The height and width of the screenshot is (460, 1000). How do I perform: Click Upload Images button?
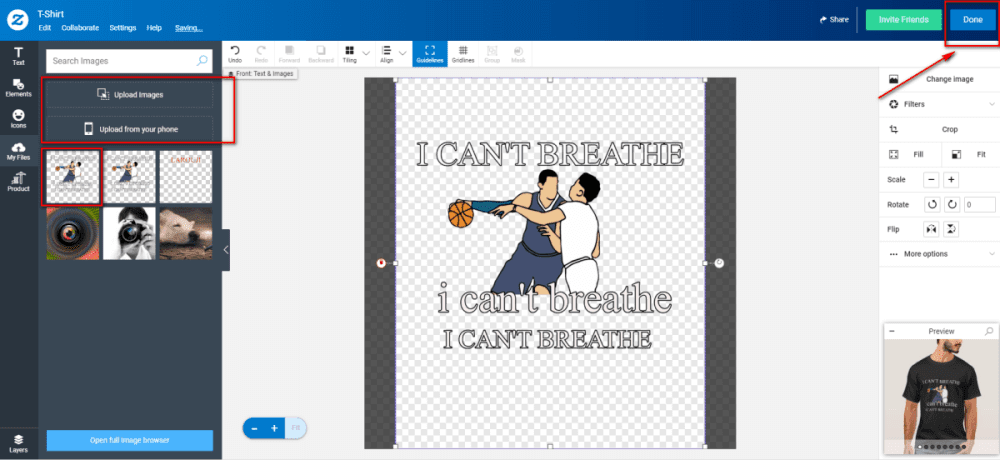(x=129, y=94)
